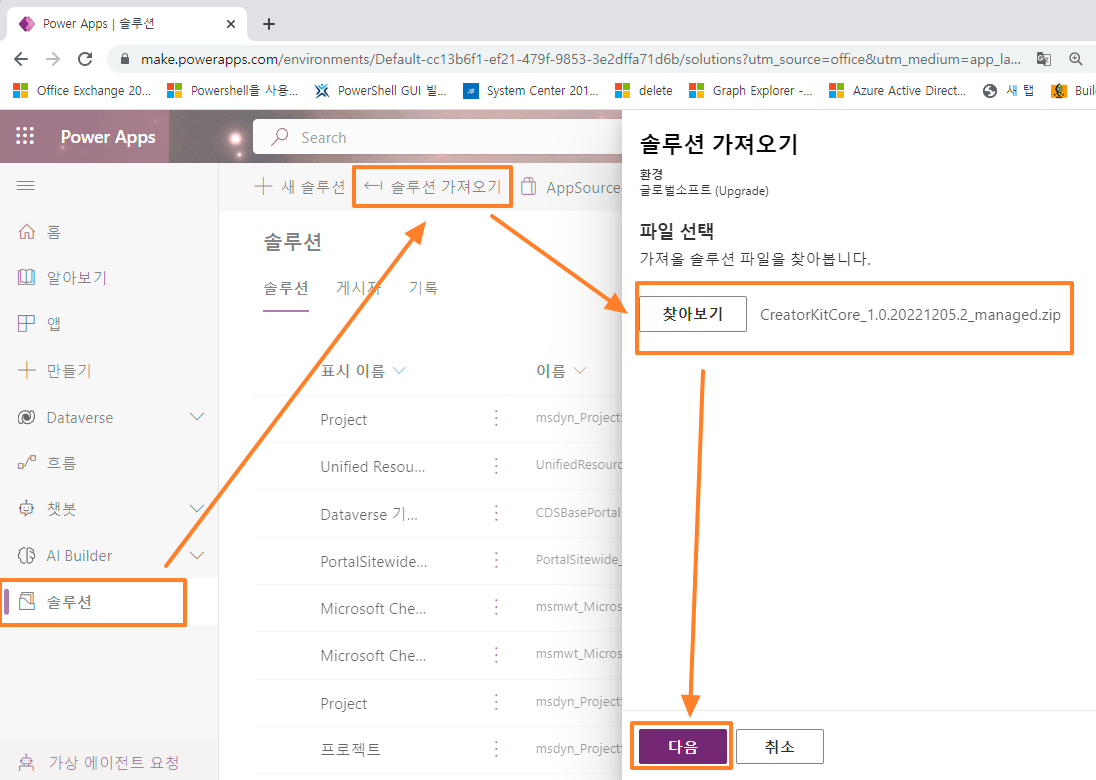Open AppSource from the toolbar
Viewport: 1096px width, 780px height.
pos(570,187)
